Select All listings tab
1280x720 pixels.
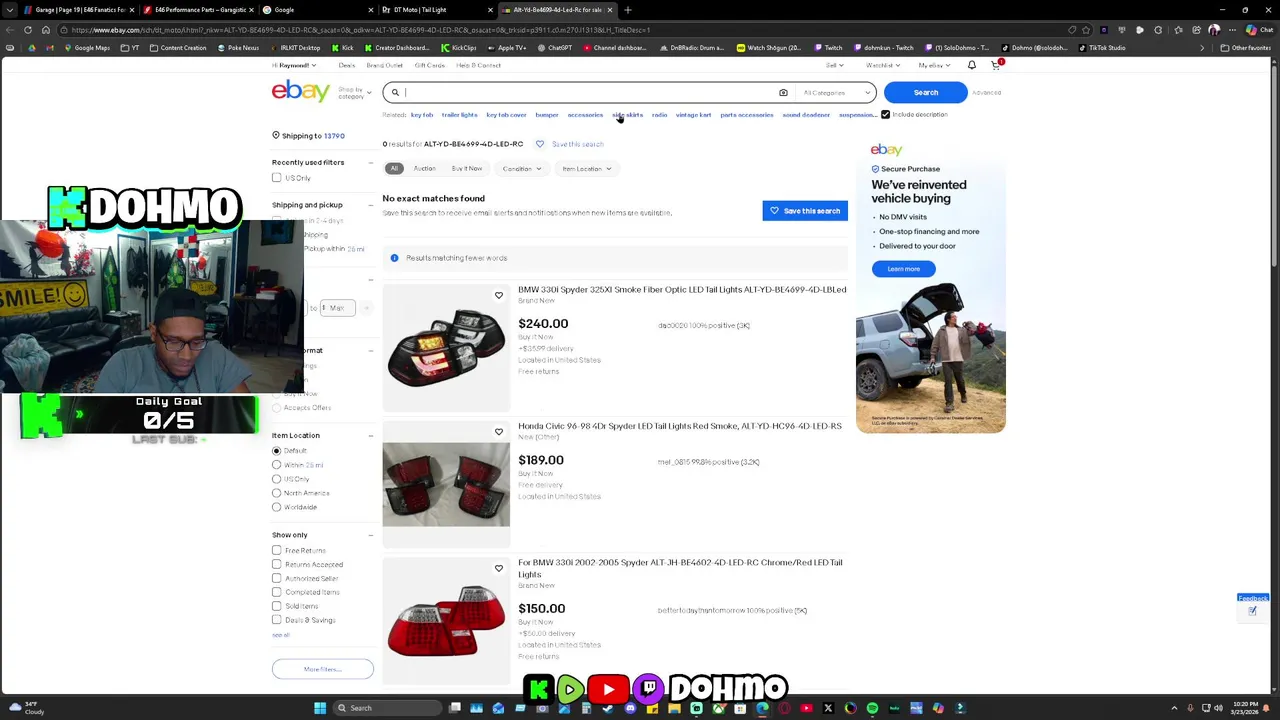[394, 169]
